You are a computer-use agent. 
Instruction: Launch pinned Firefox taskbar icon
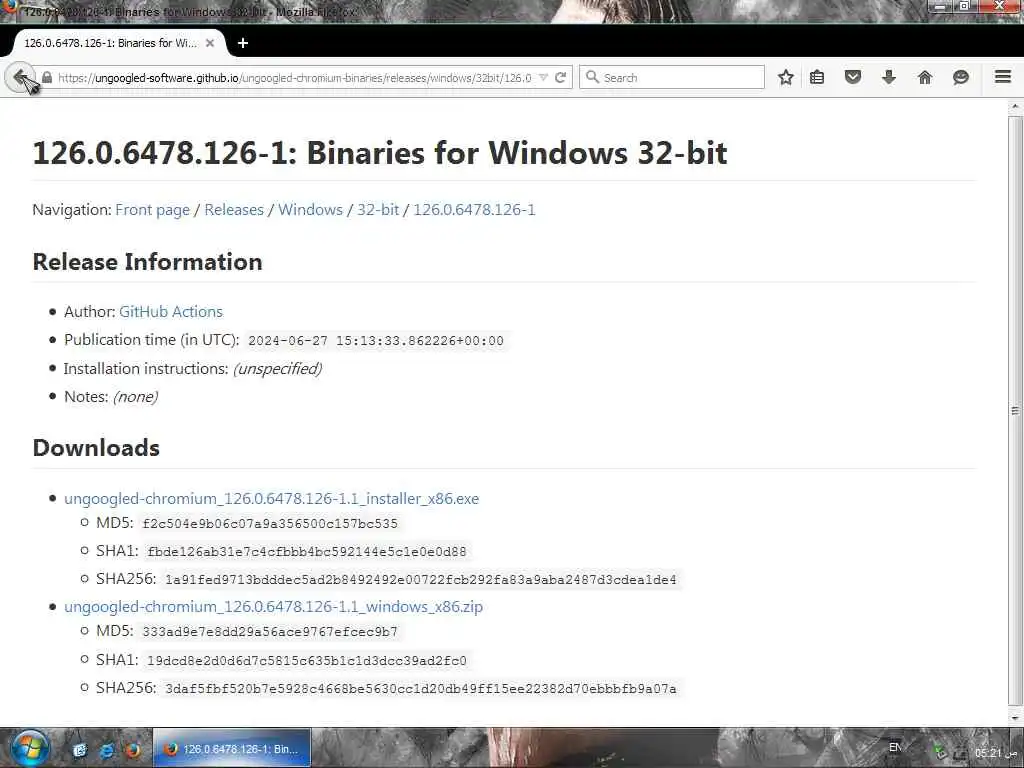coord(133,750)
